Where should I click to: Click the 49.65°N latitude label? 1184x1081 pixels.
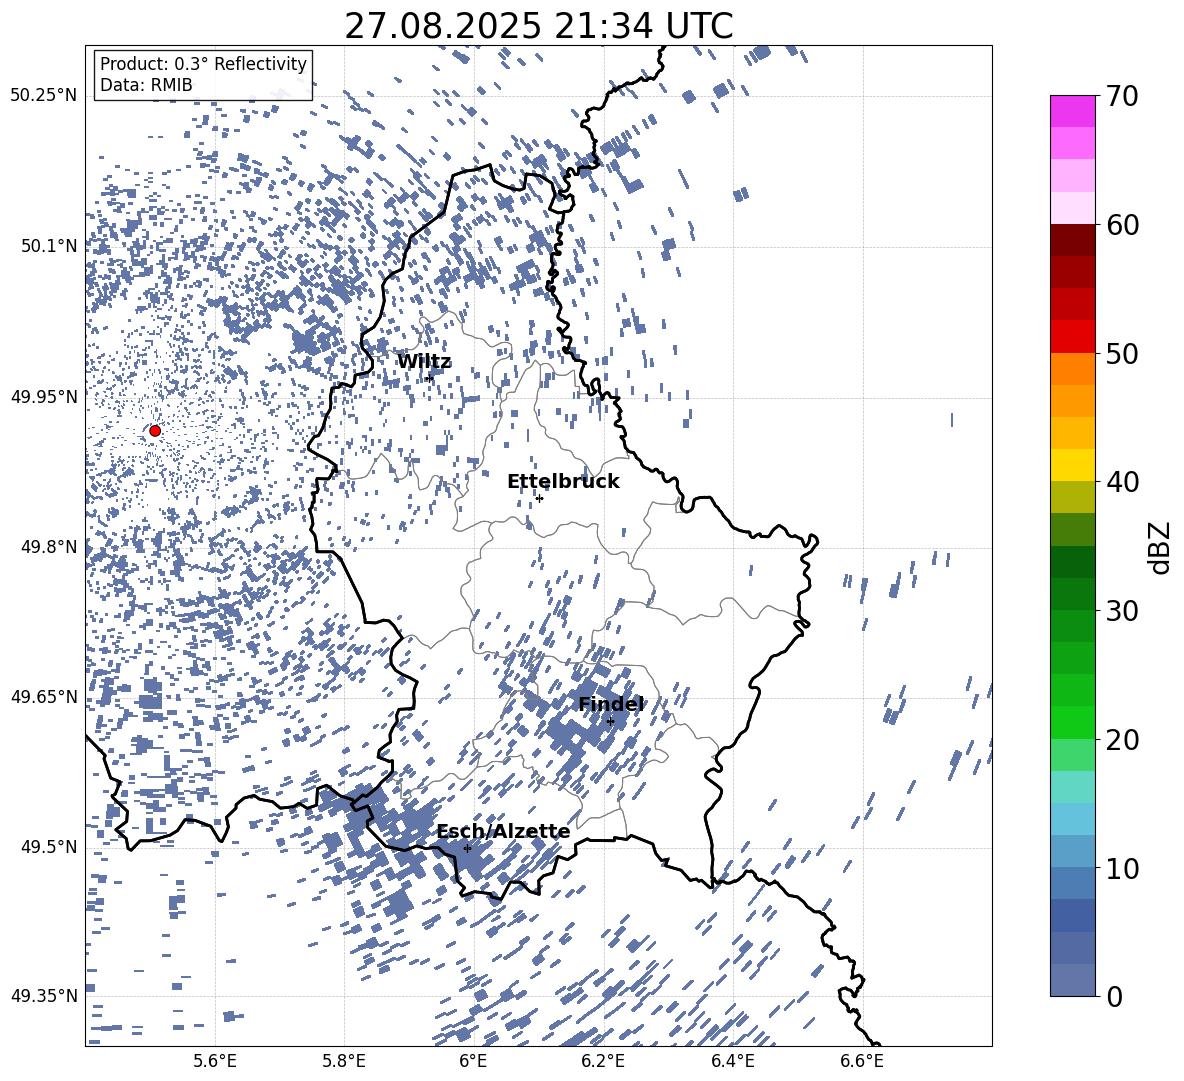click(44, 697)
